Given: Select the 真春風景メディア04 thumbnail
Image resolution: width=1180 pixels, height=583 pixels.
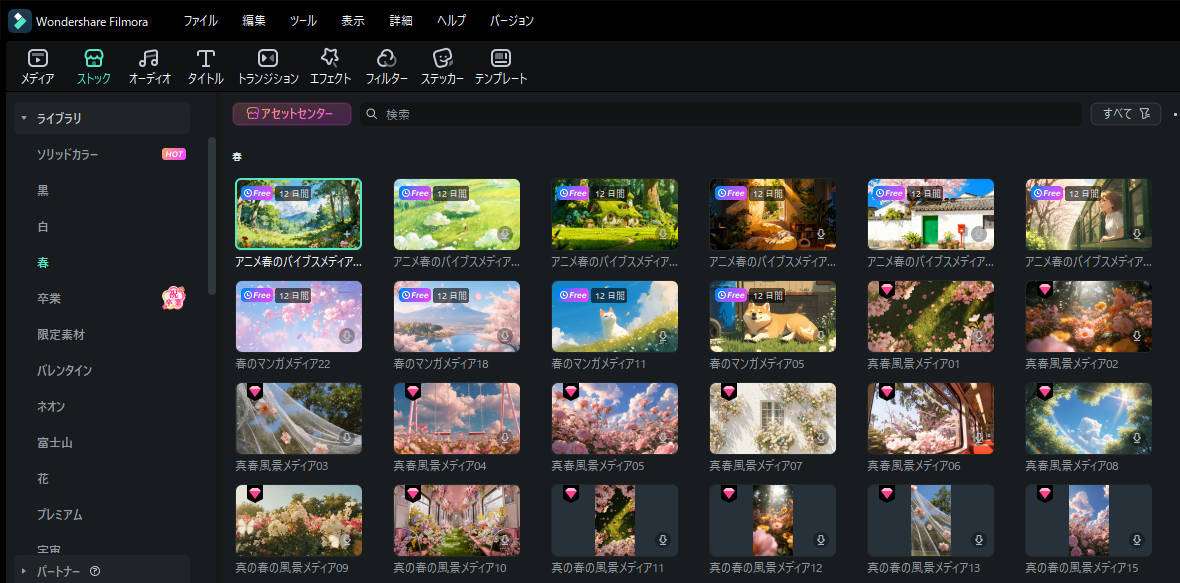Looking at the screenshot, I should [x=456, y=418].
